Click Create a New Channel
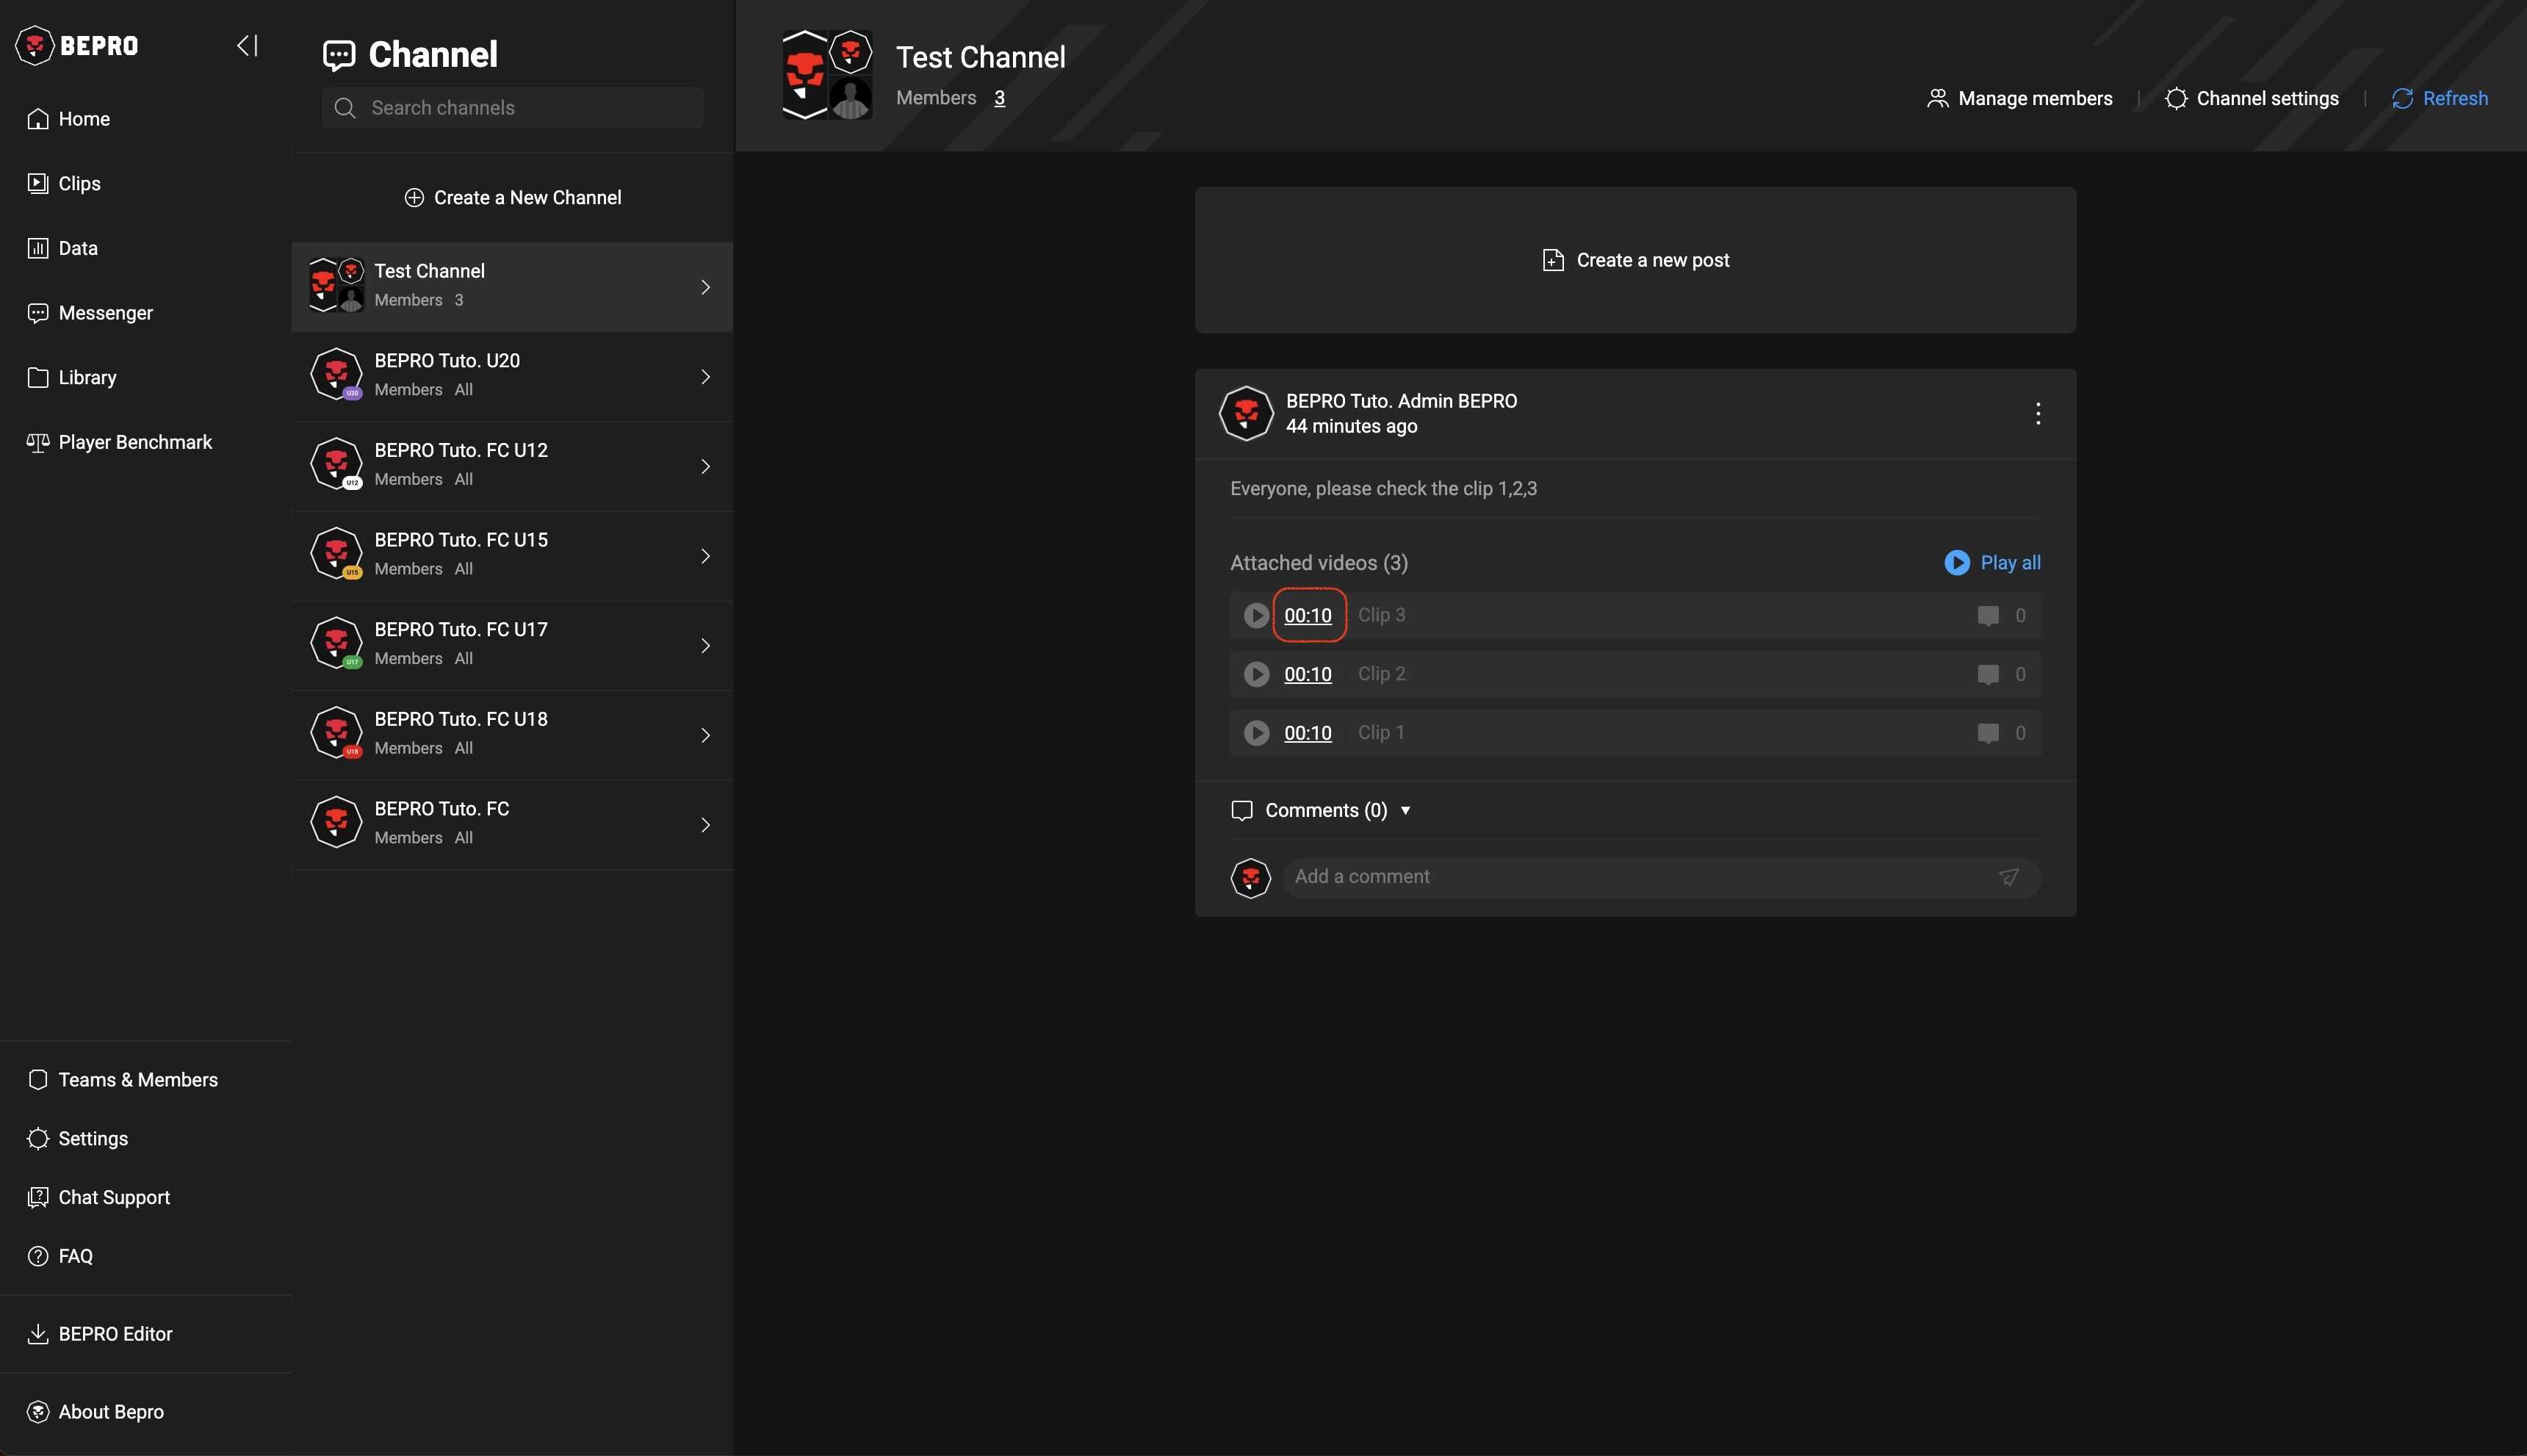The image size is (2527, 1456). [x=512, y=197]
